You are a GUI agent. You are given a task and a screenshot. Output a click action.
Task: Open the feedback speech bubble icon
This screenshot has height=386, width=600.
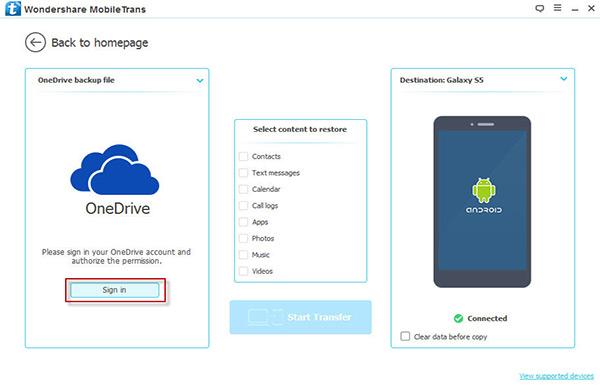[x=540, y=8]
